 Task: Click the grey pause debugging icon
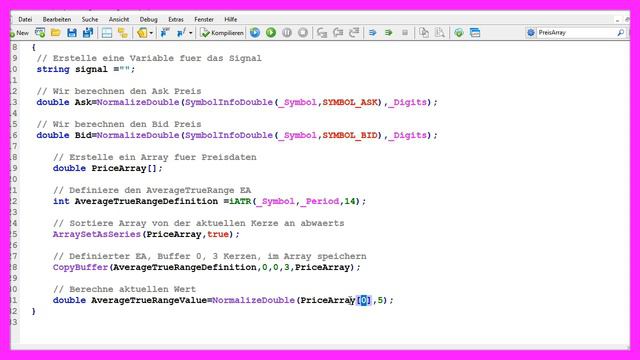[x=287, y=33]
